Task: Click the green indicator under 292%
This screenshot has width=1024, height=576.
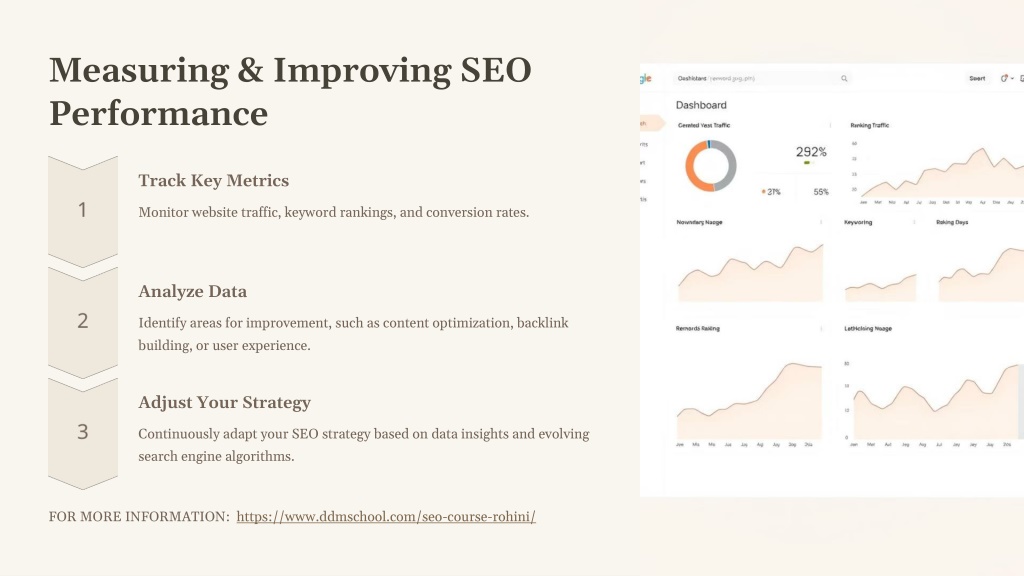Action: pos(807,163)
